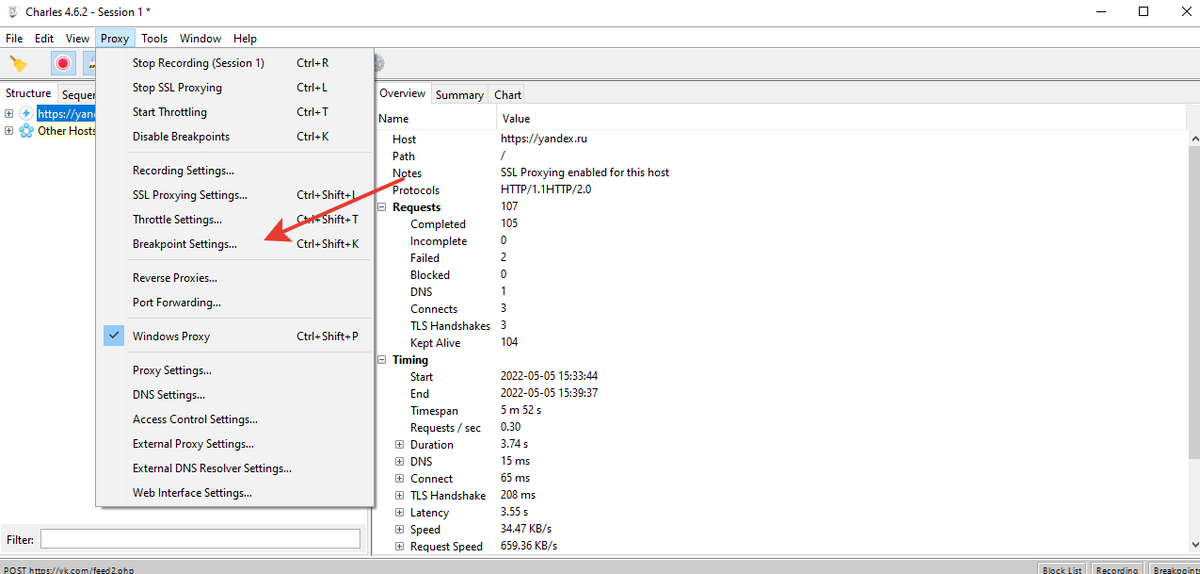Expand the Duration row
The image size is (1200, 574).
click(399, 445)
